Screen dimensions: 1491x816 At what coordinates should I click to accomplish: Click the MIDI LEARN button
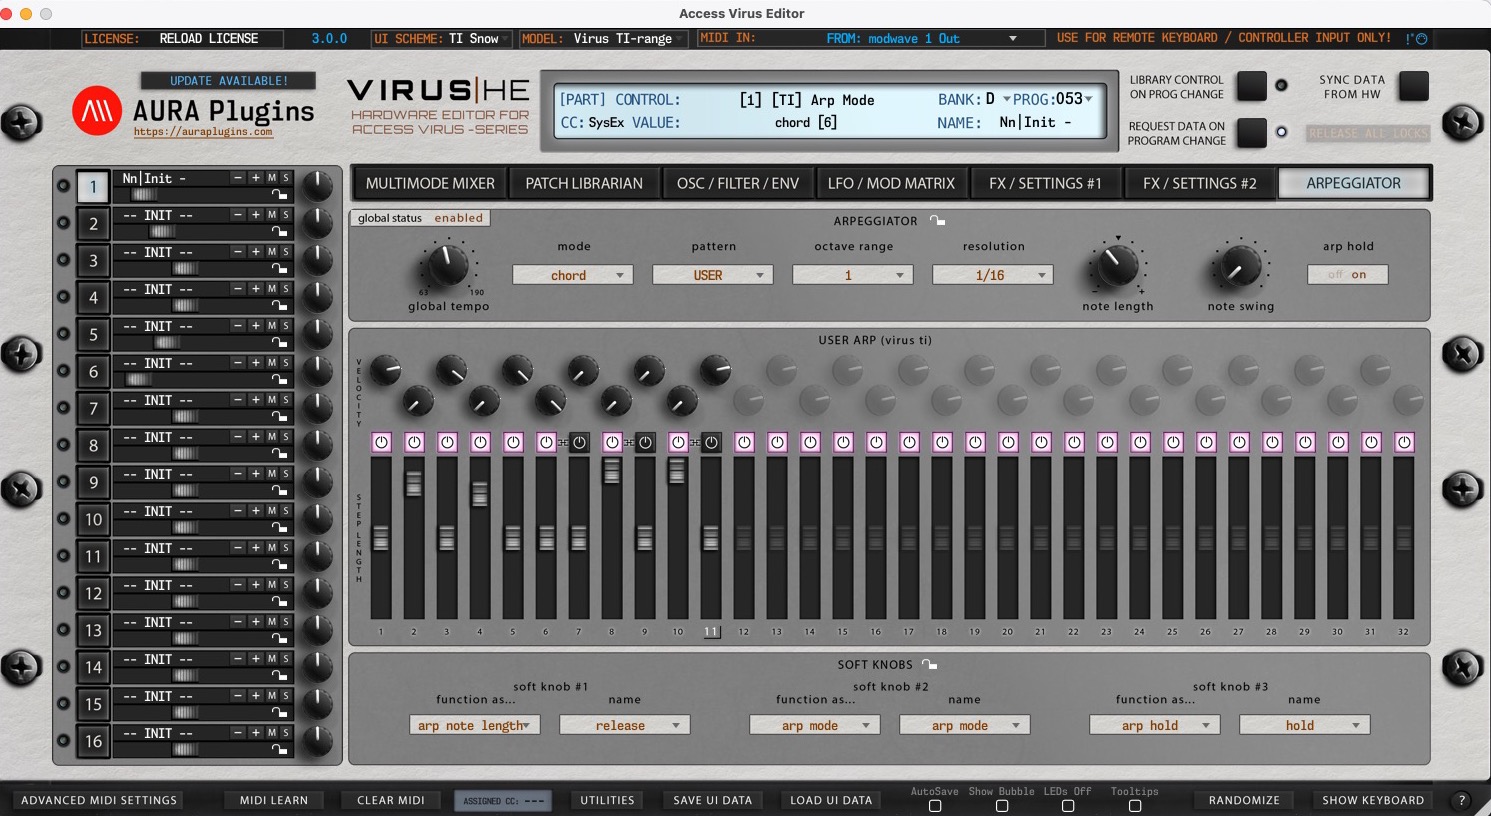(x=274, y=800)
